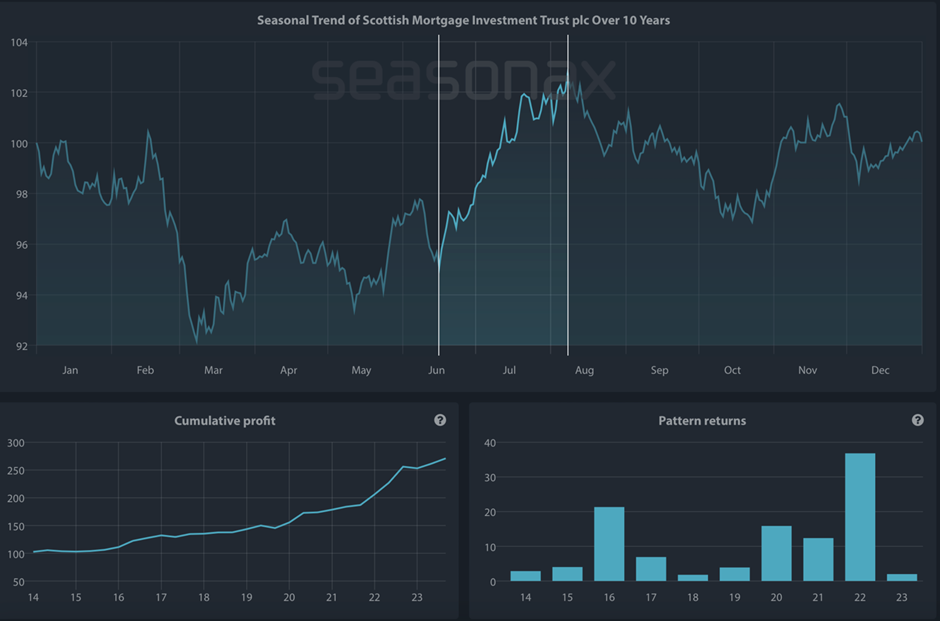Viewport: 940px width, 621px height.
Task: Click the Oct label on the seasonal axis
Action: pyautogui.click(x=732, y=370)
